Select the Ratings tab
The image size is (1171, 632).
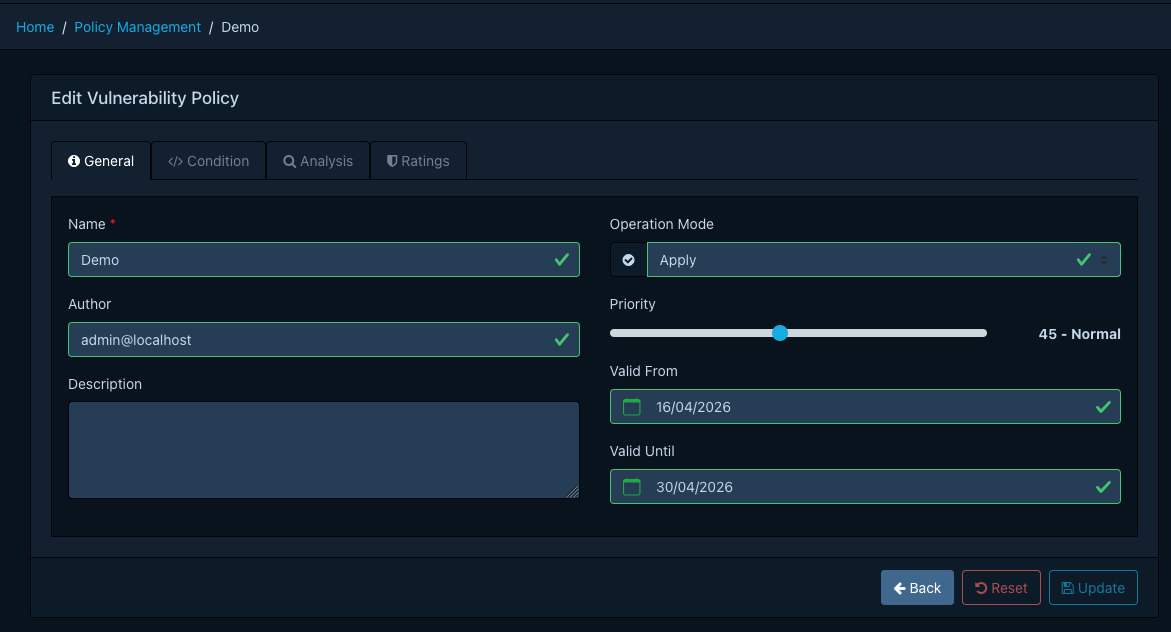417,161
